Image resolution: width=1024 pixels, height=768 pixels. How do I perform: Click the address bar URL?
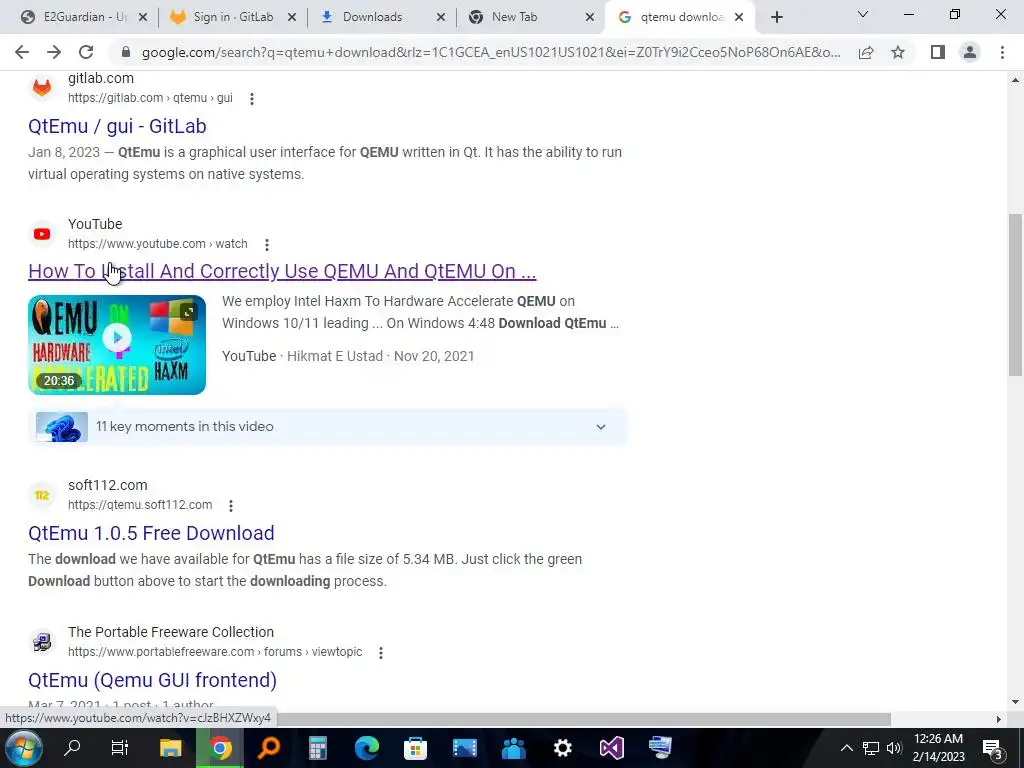(x=491, y=52)
